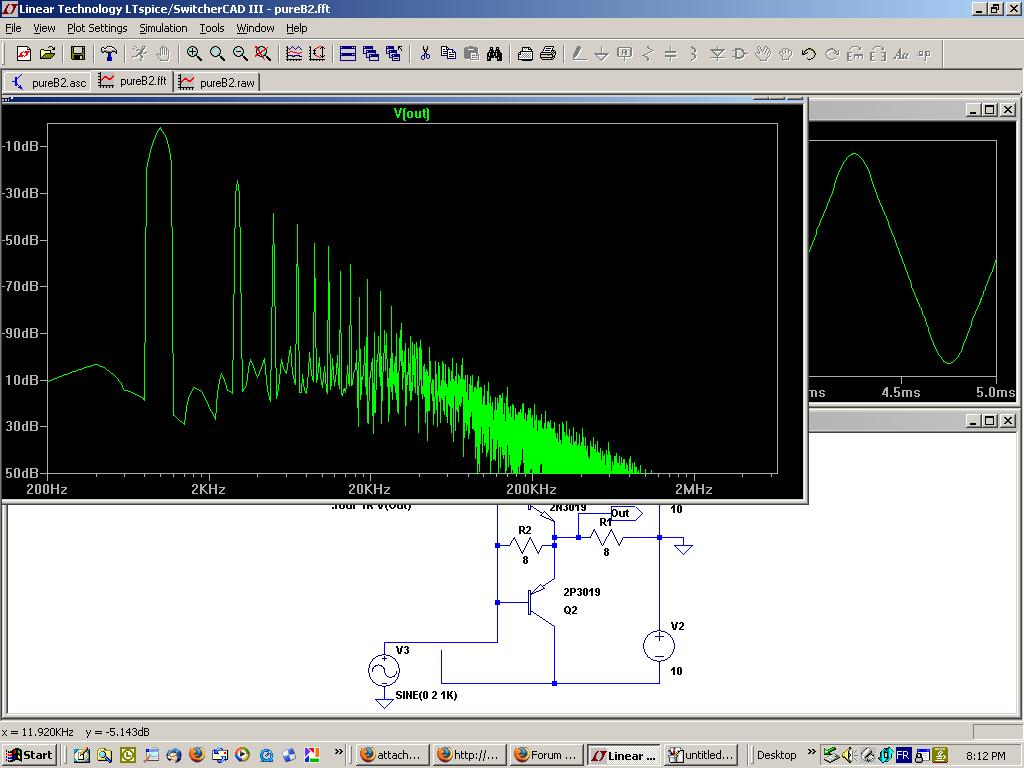The height and width of the screenshot is (768, 1024).
Task: Click the Windows Start button
Action: point(29,755)
